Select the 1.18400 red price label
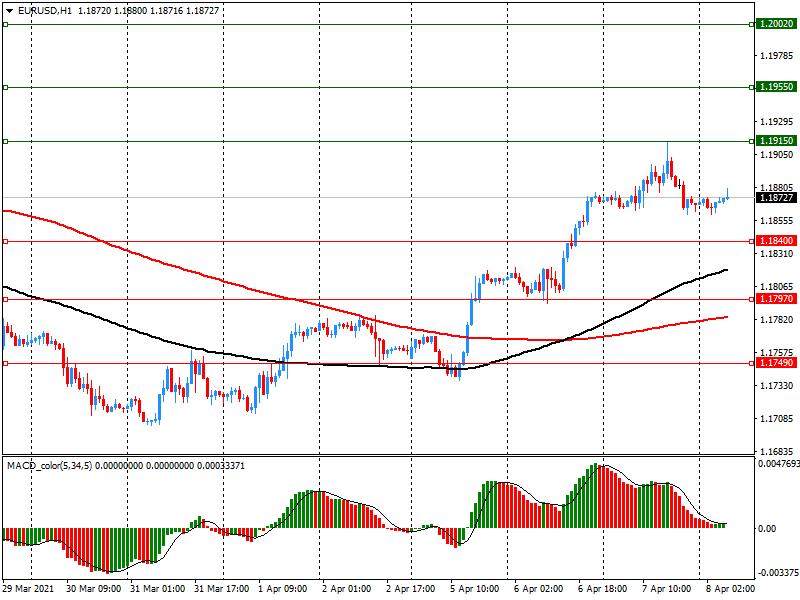This screenshot has width=800, height=600. pos(776,241)
